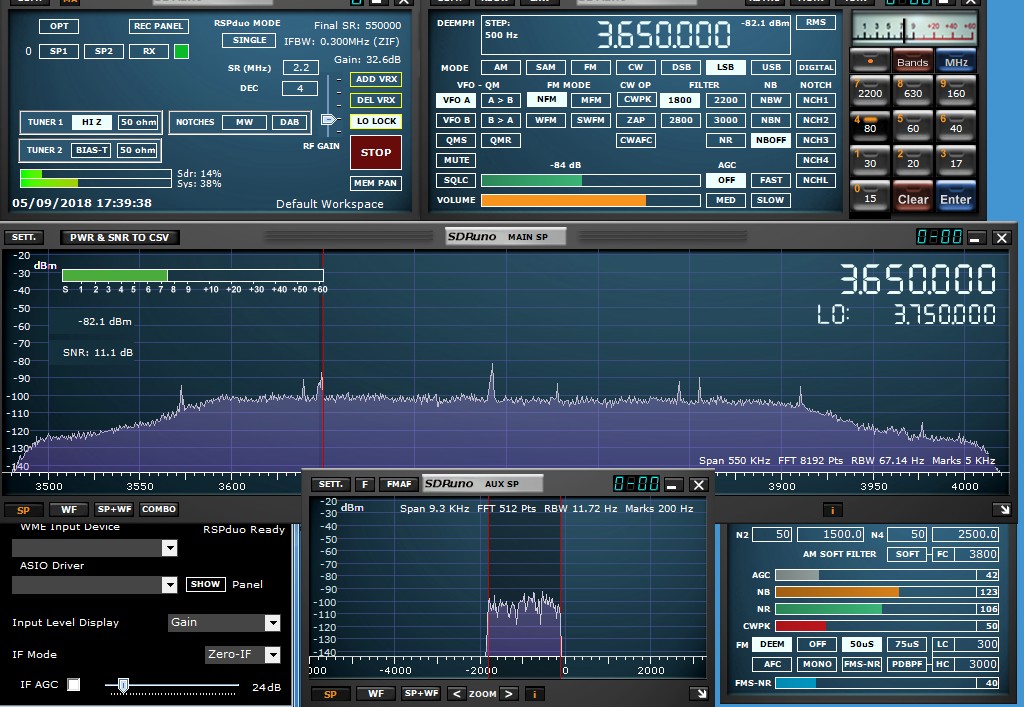Select the 2200 m band key

click(x=870, y=89)
